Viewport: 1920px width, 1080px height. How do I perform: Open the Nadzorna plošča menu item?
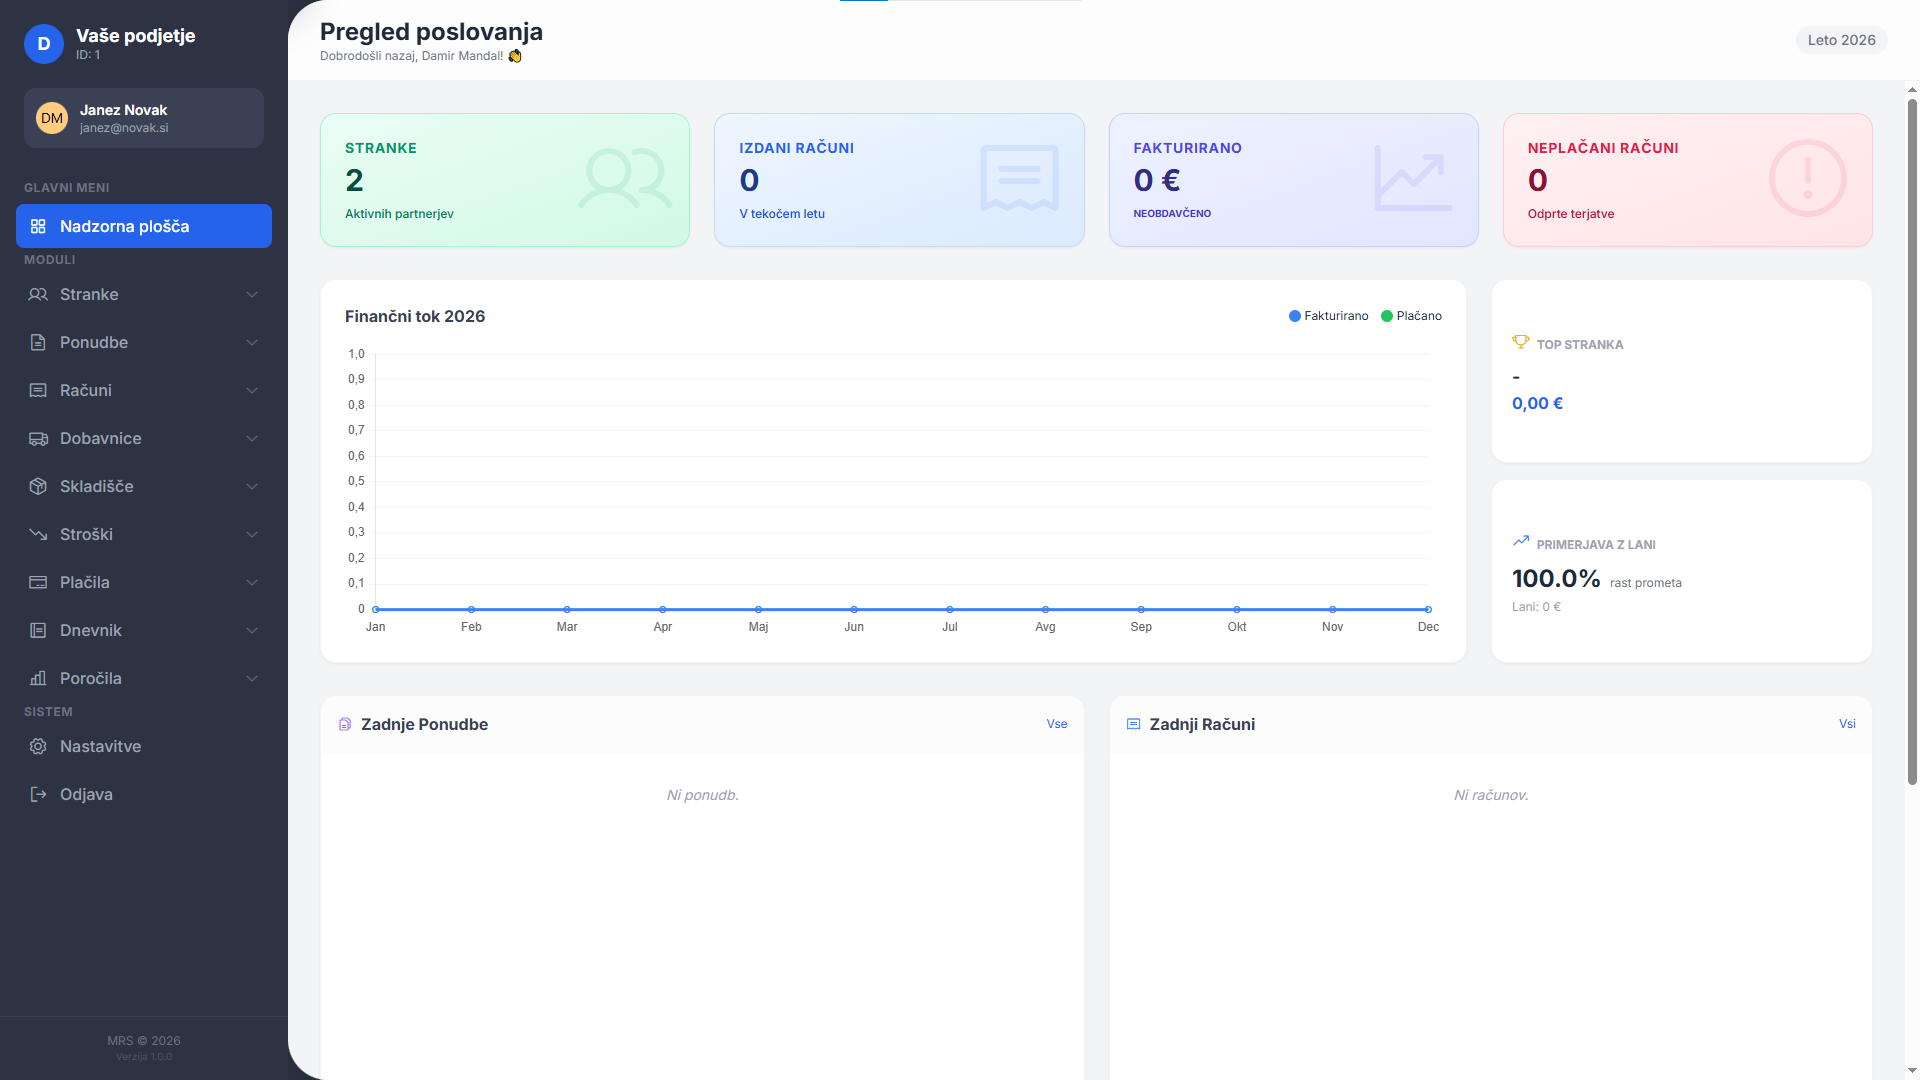(144, 226)
